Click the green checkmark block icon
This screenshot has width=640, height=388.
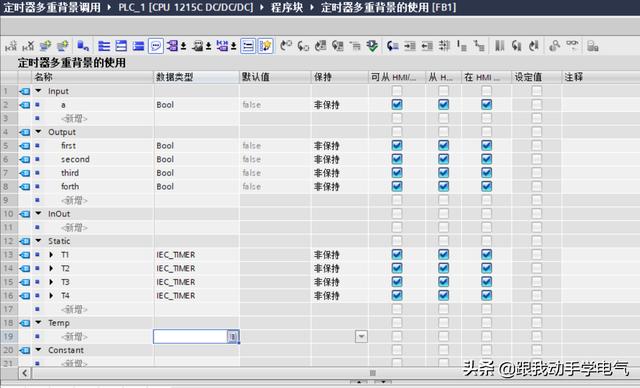(372, 46)
